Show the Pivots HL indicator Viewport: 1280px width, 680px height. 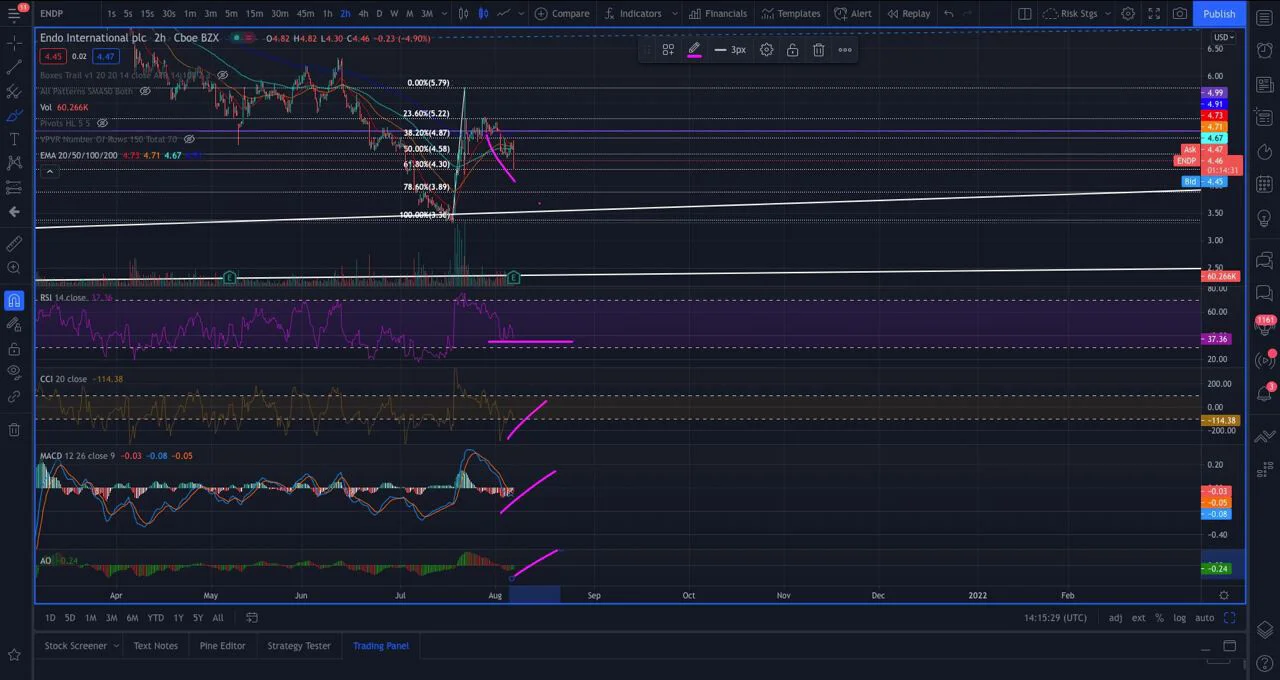point(102,123)
